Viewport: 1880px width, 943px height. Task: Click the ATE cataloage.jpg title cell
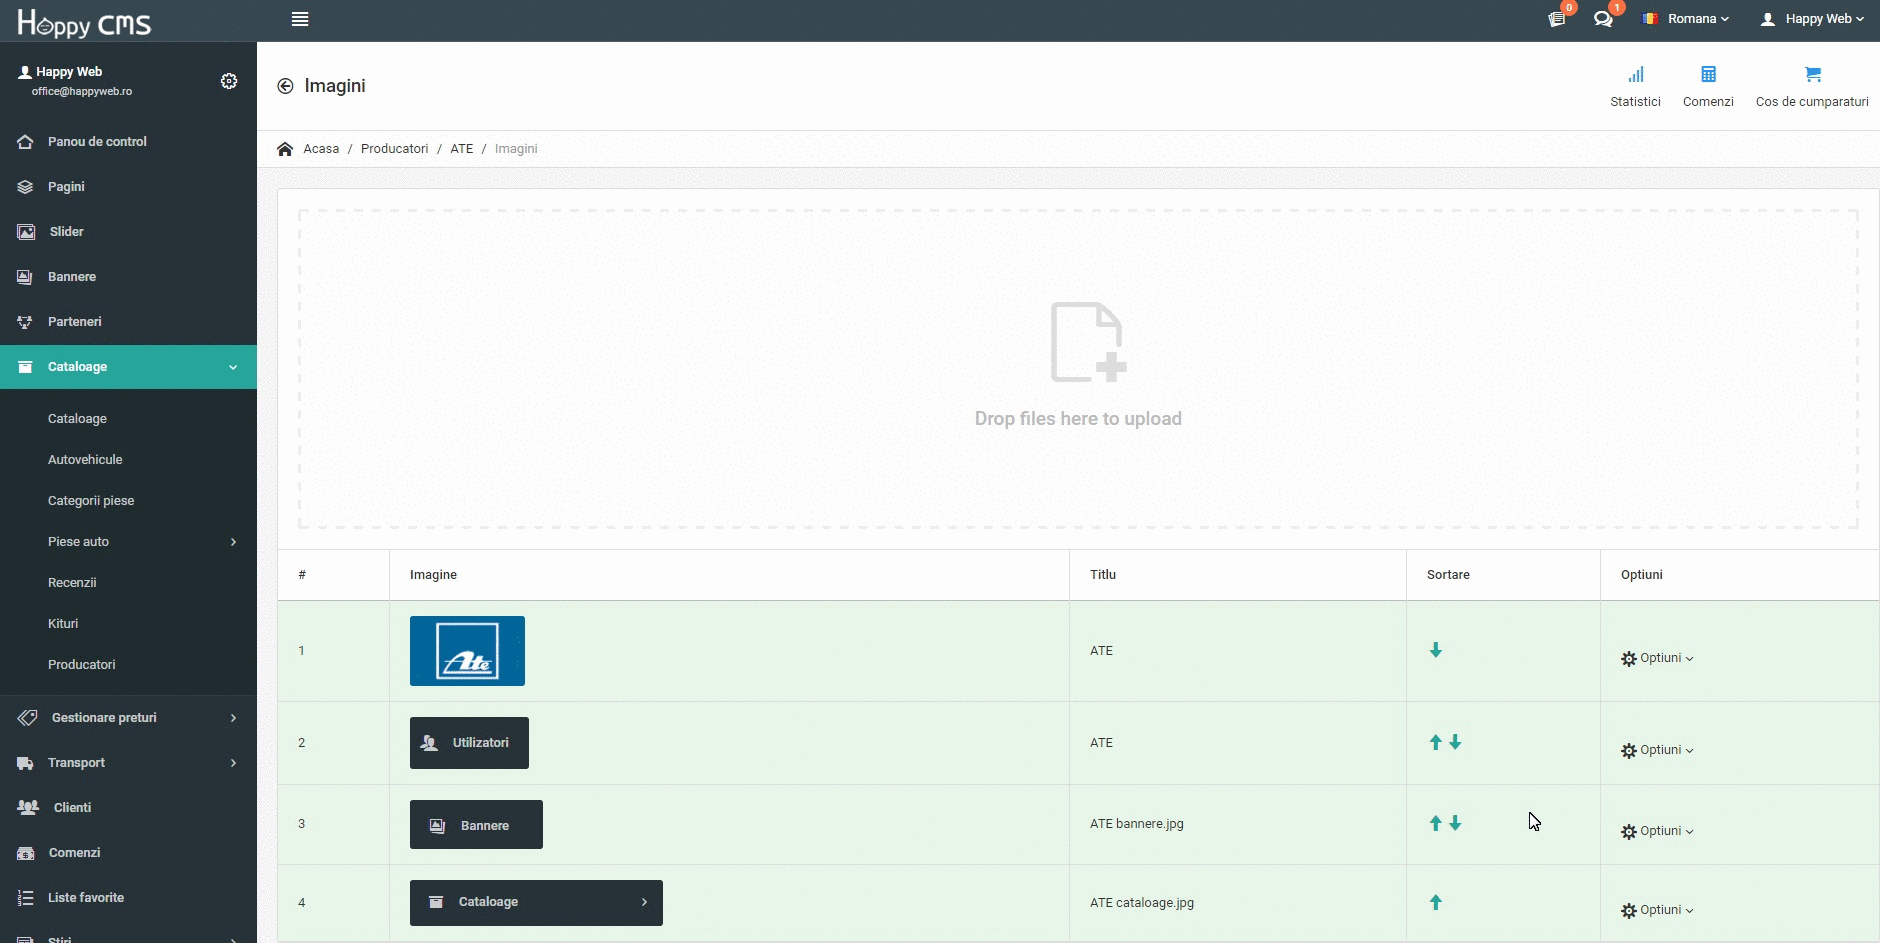[x=1238, y=903]
